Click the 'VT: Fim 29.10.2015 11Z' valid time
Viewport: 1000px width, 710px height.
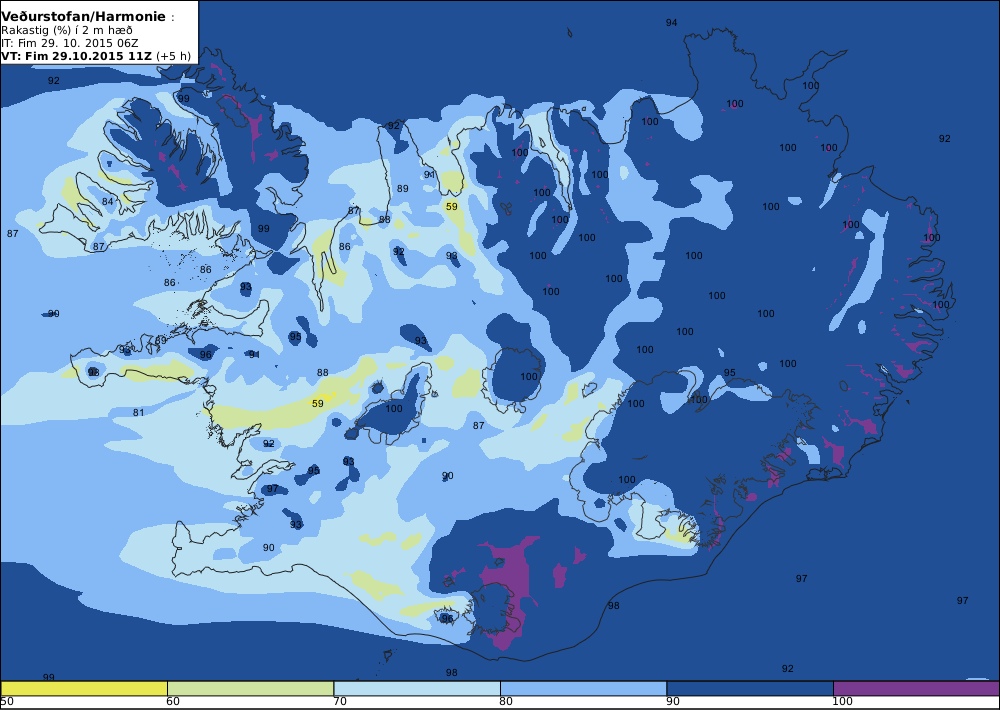coord(77,56)
